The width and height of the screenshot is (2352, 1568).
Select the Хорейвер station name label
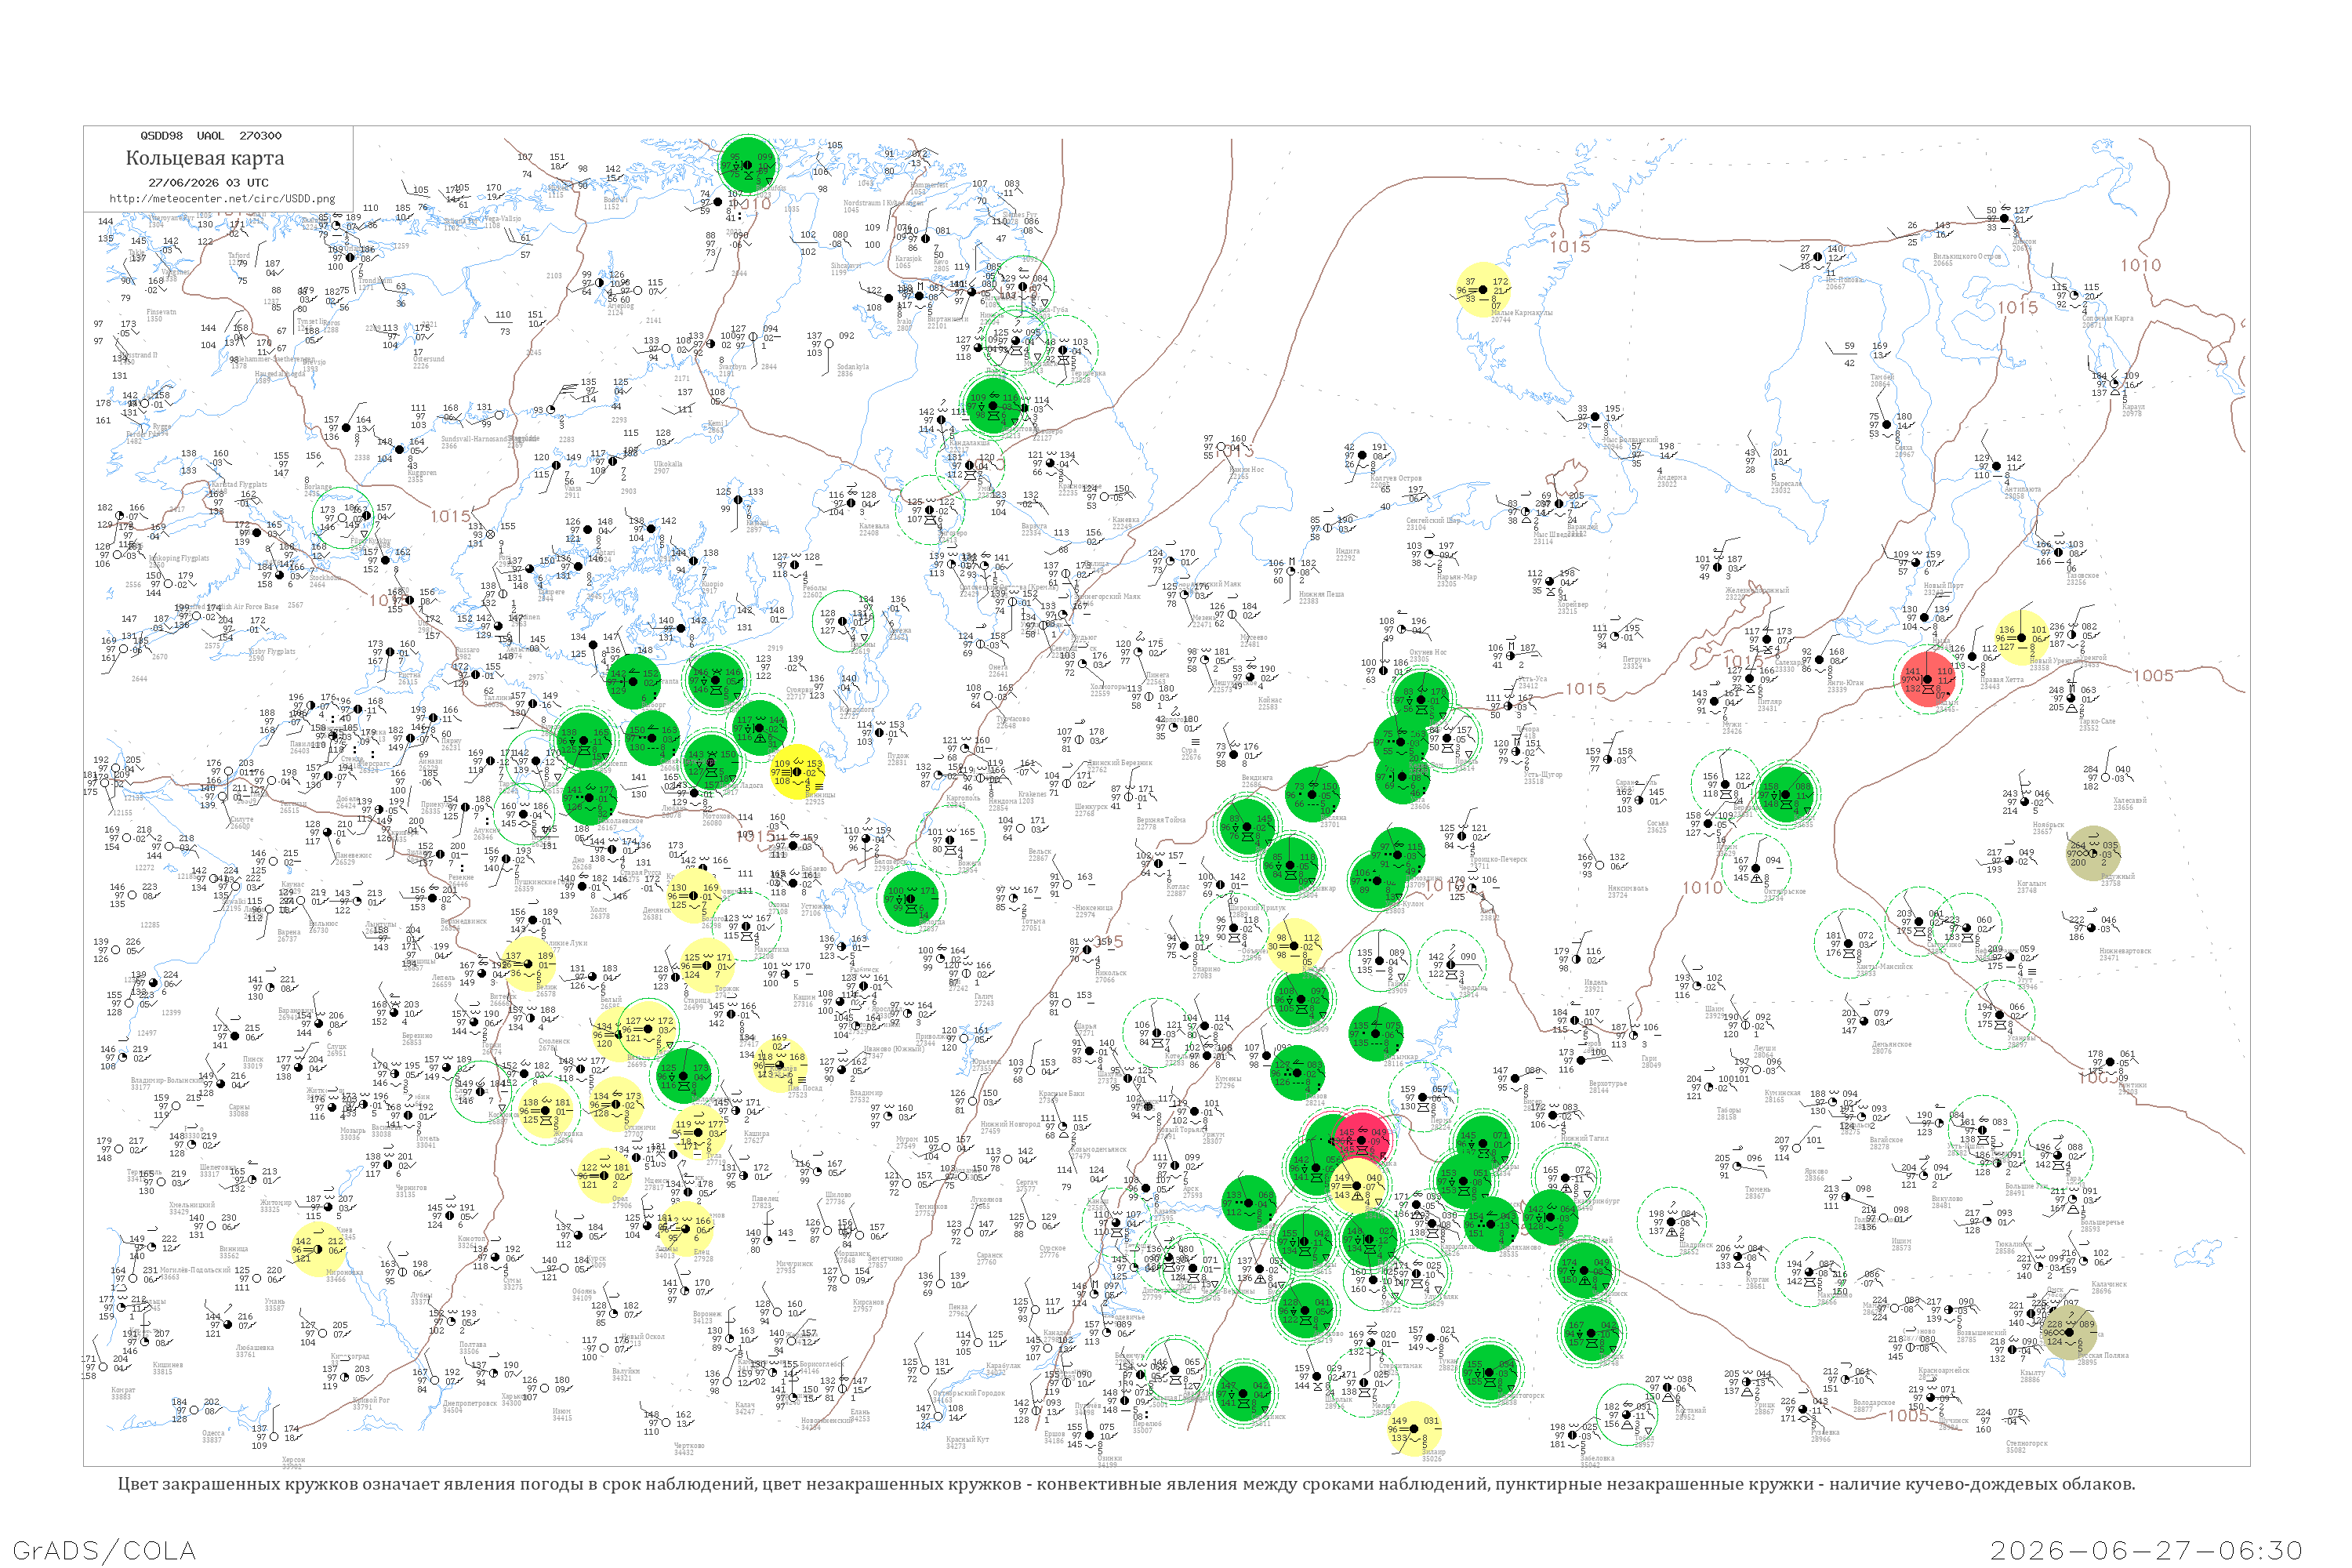[1573, 605]
